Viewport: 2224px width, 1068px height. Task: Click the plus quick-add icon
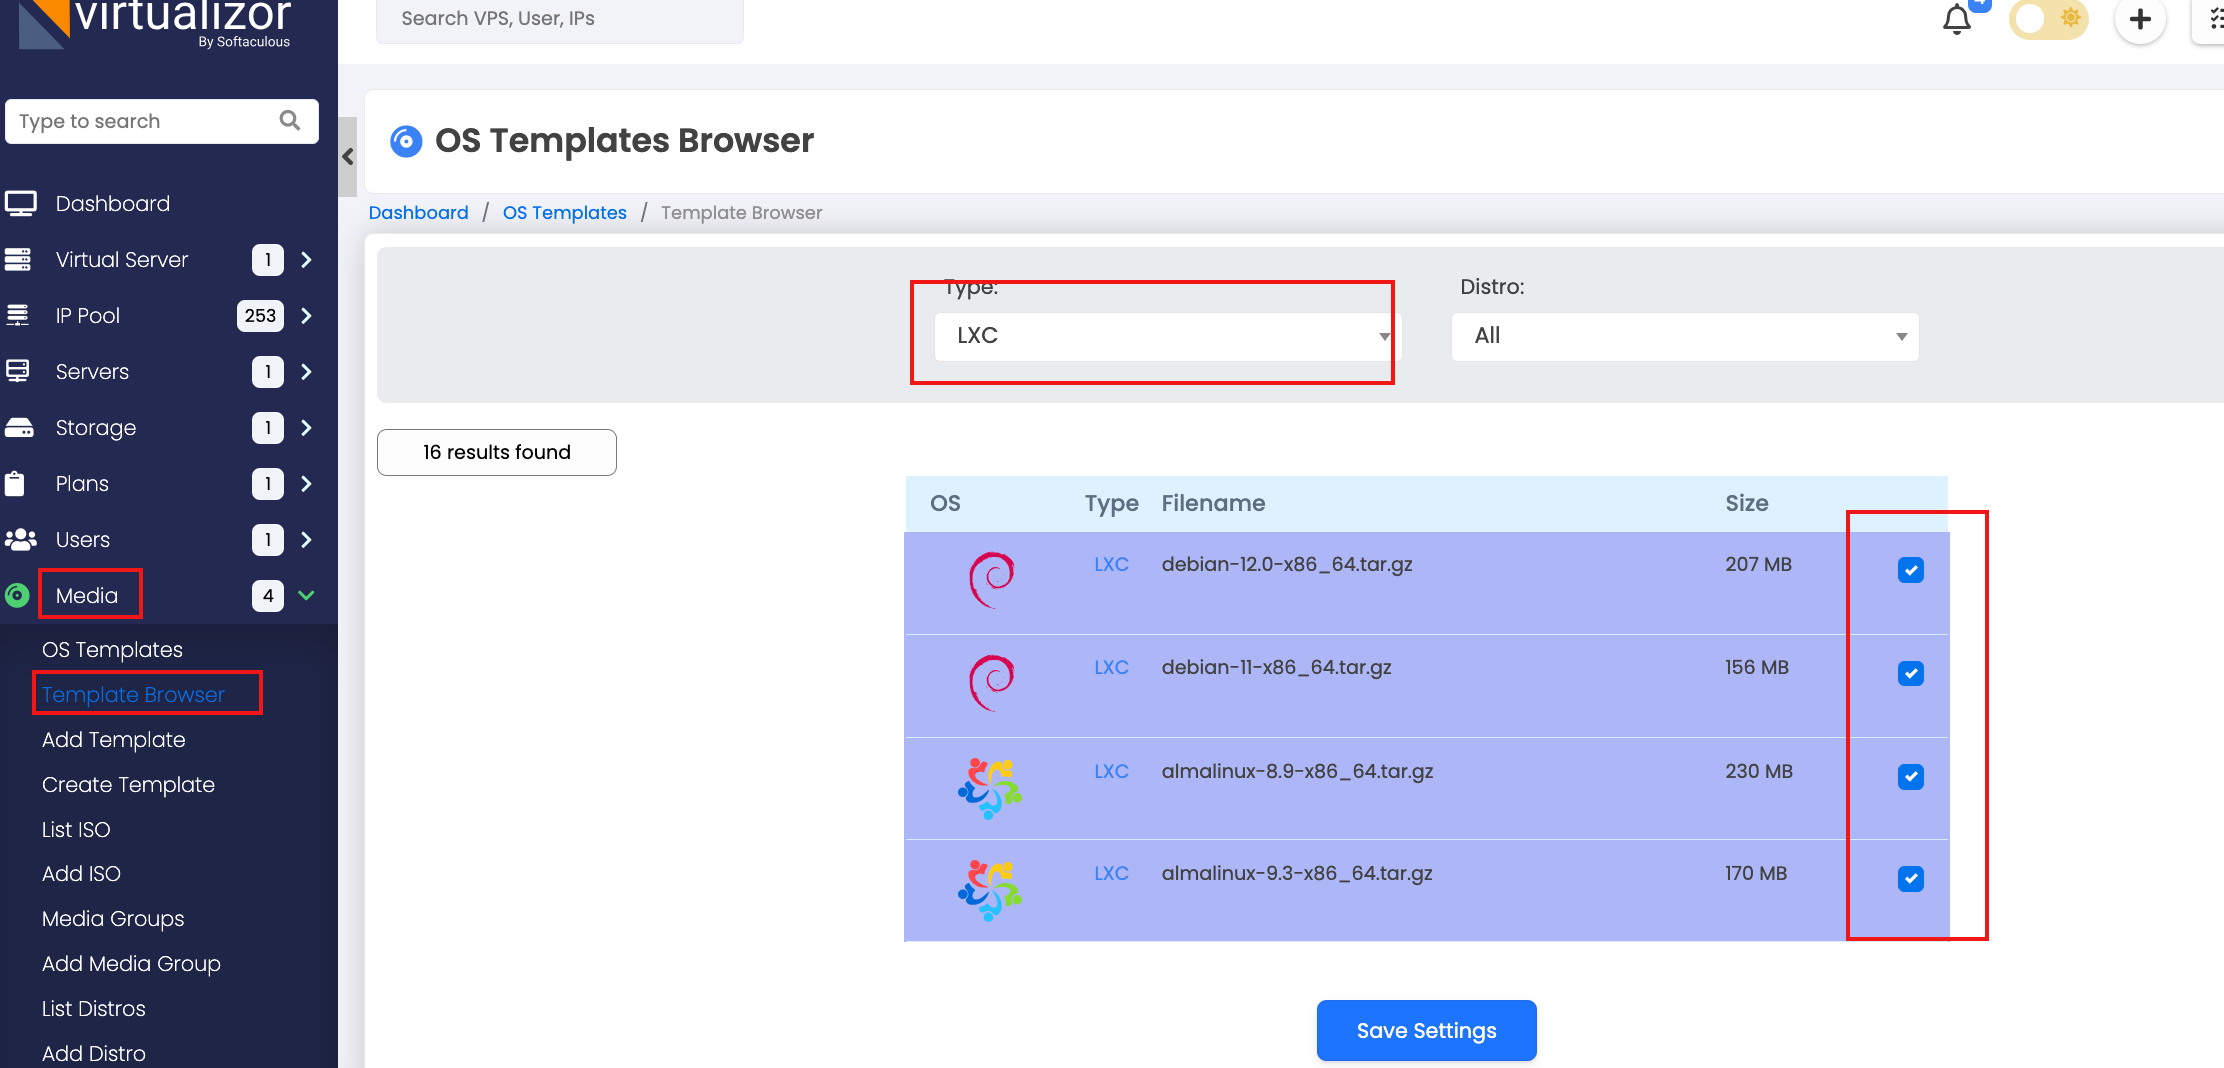(x=2139, y=20)
